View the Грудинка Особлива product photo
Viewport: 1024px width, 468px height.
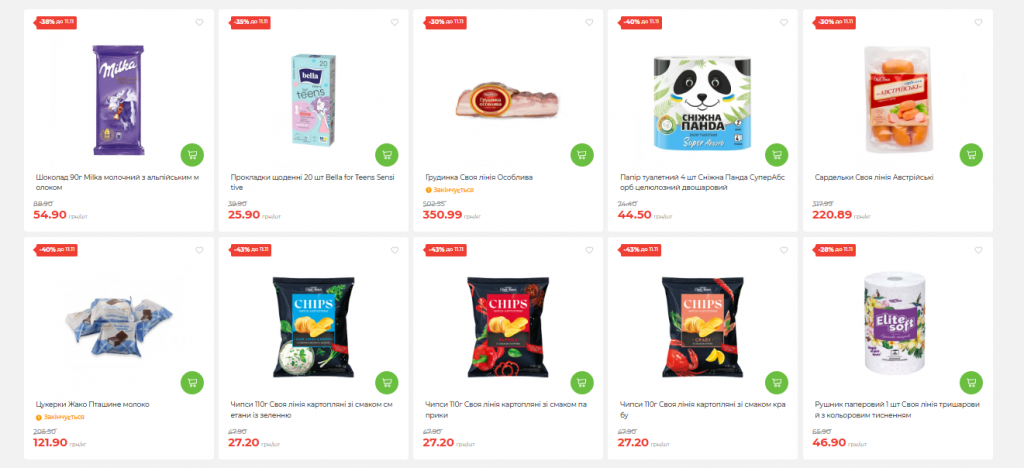point(507,100)
